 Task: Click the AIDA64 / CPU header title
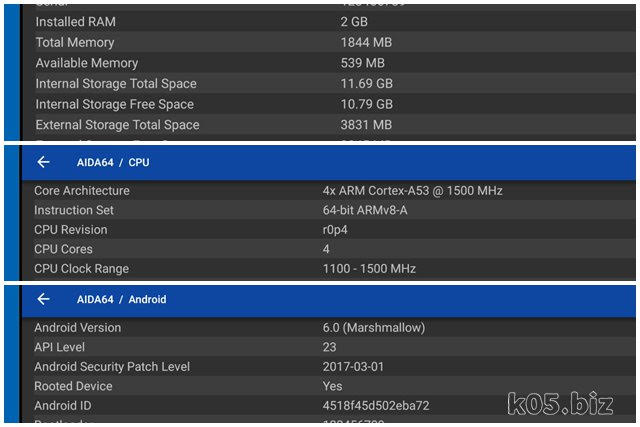click(x=113, y=162)
